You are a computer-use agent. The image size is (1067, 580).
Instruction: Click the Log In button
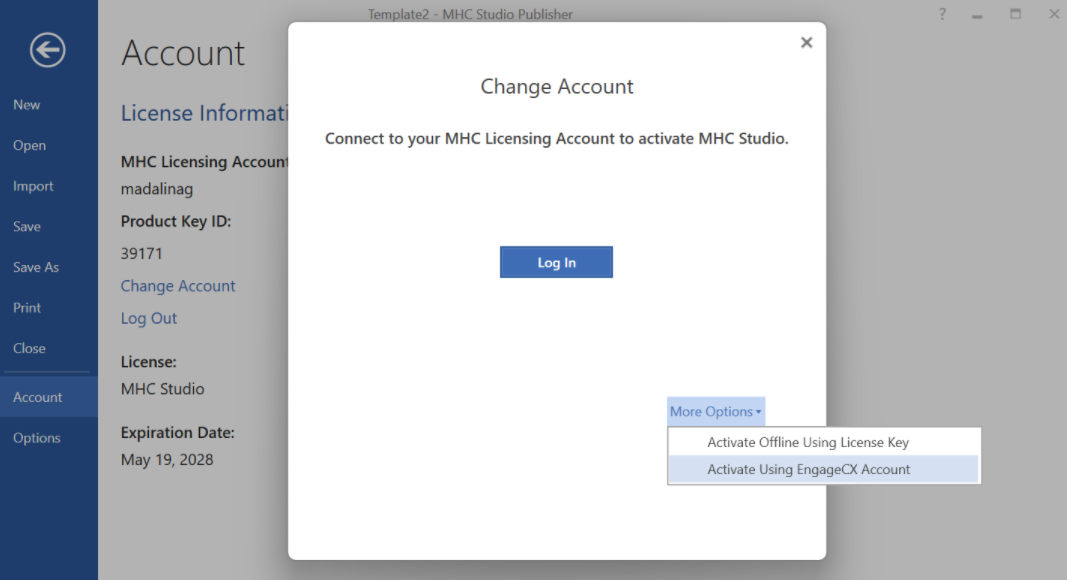(556, 262)
